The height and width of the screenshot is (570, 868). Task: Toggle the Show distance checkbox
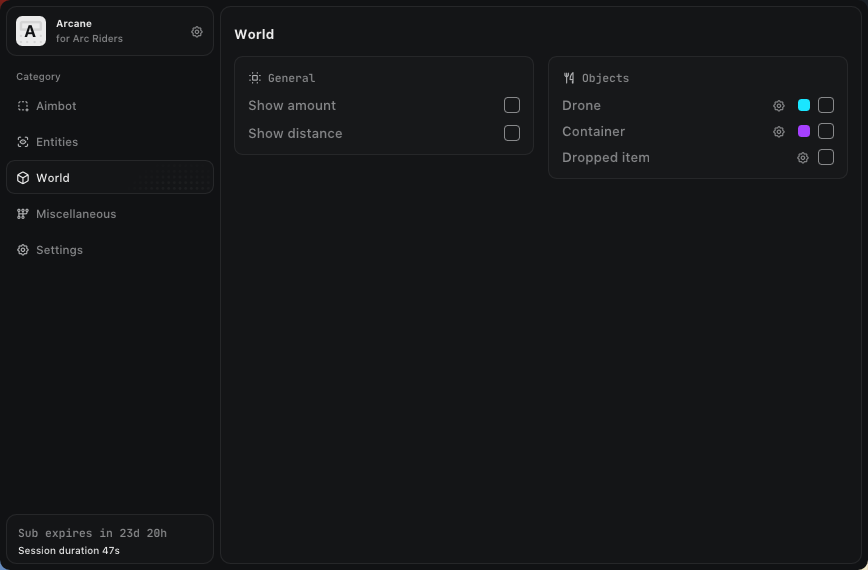pyautogui.click(x=512, y=133)
